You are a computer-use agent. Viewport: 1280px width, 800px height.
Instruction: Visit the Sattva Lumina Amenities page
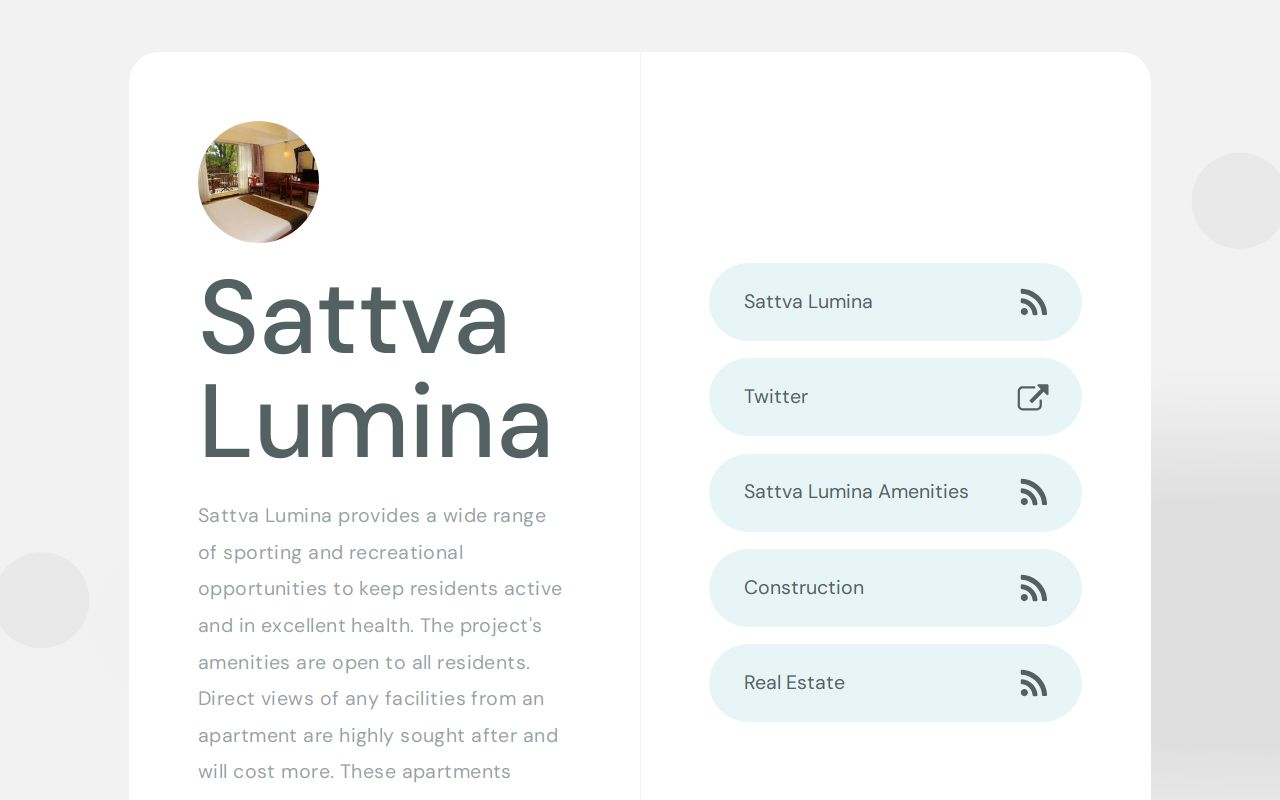click(895, 492)
